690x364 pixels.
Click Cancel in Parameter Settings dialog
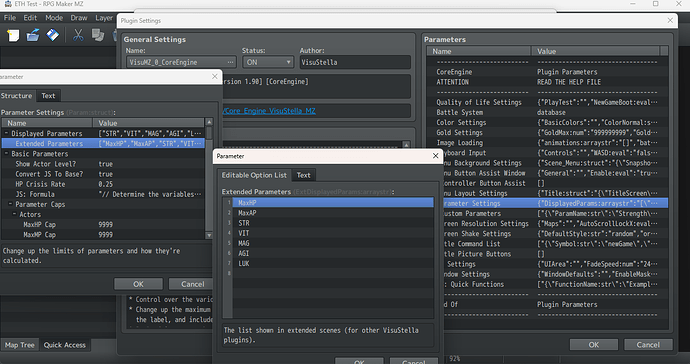pos(192,284)
